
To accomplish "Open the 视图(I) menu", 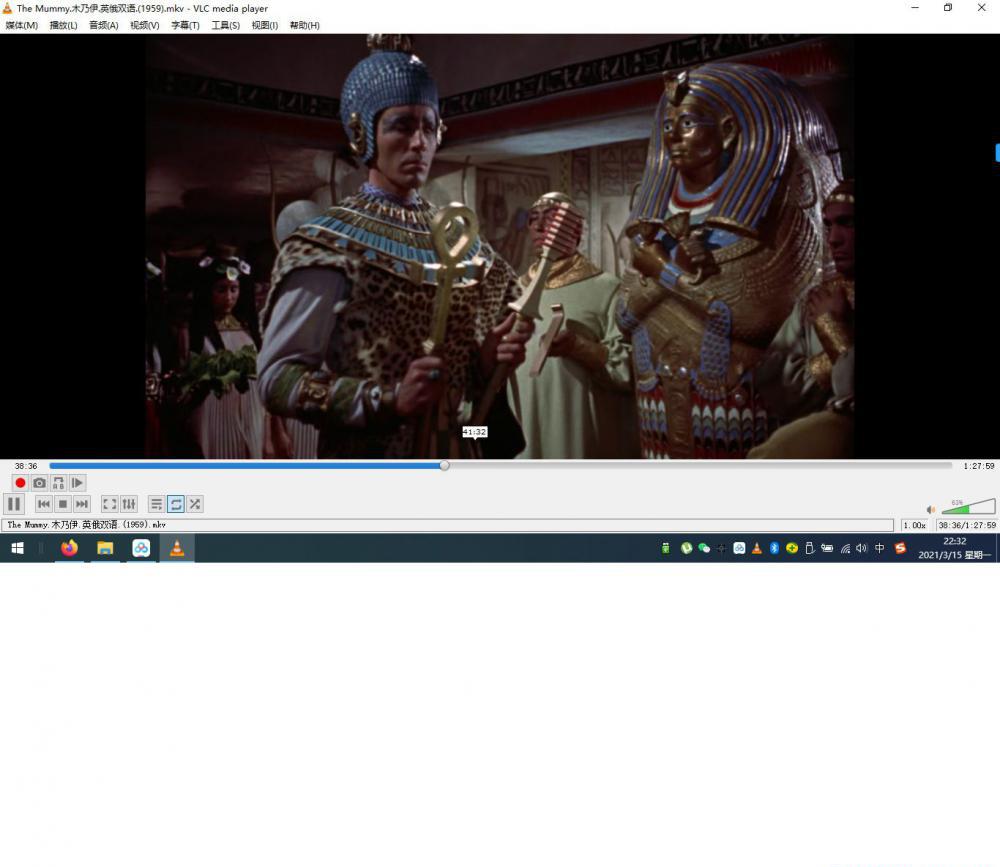I will pos(265,26).
